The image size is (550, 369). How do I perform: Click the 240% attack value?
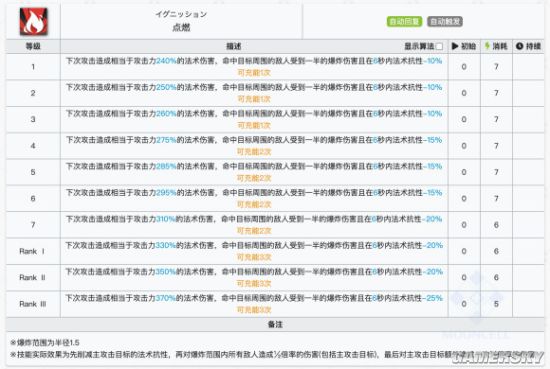166,61
